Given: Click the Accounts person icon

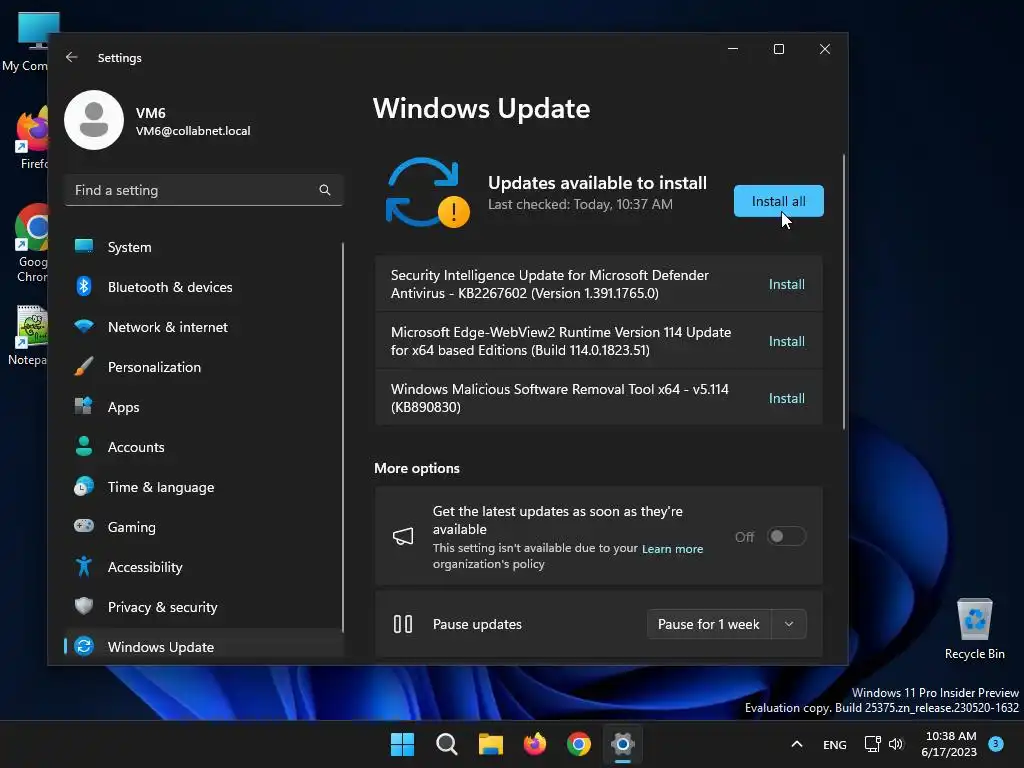Looking at the screenshot, I should click(84, 446).
